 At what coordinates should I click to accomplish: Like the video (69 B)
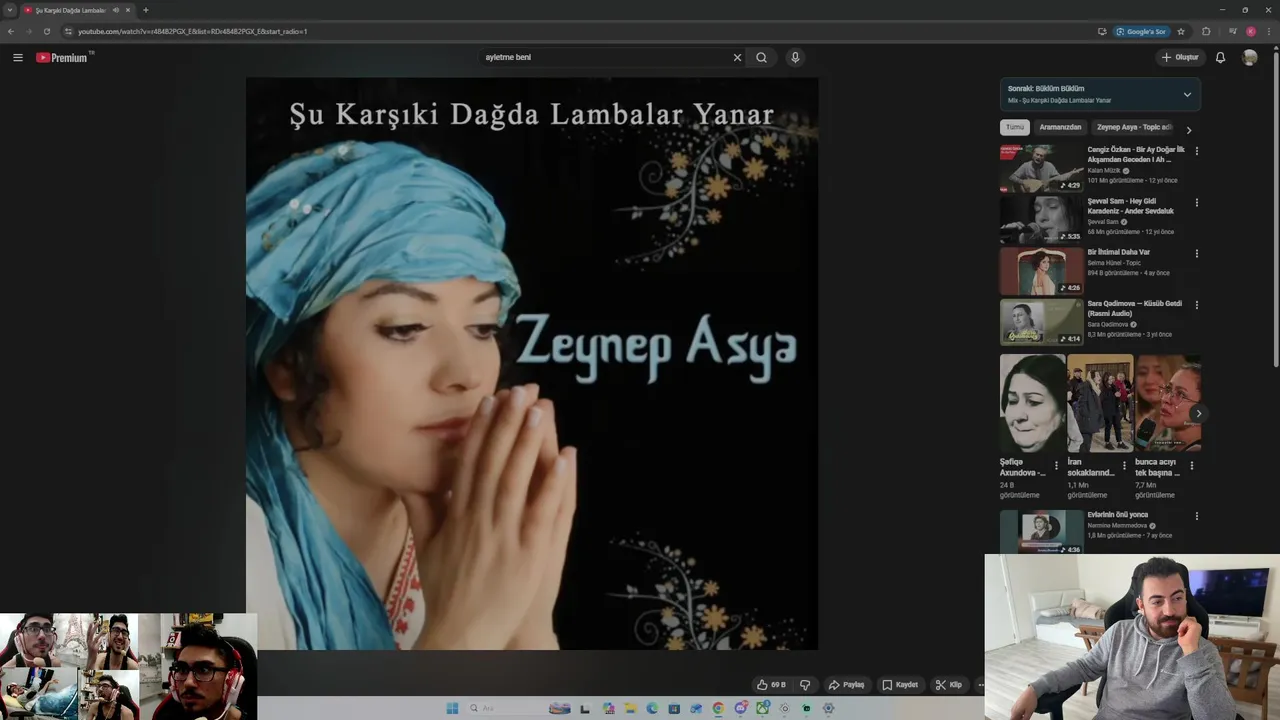click(771, 685)
